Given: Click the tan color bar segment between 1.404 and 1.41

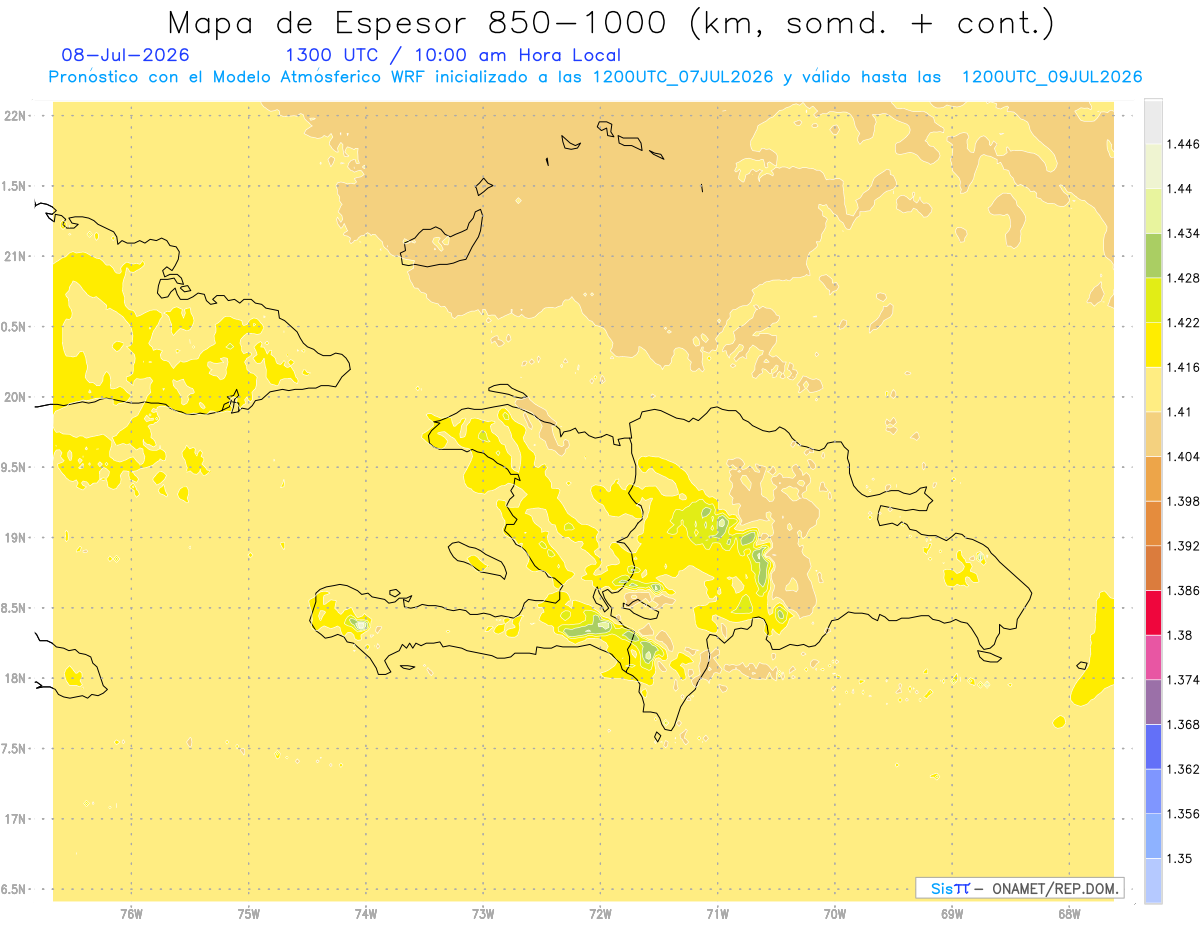Looking at the screenshot, I should tap(1153, 434).
